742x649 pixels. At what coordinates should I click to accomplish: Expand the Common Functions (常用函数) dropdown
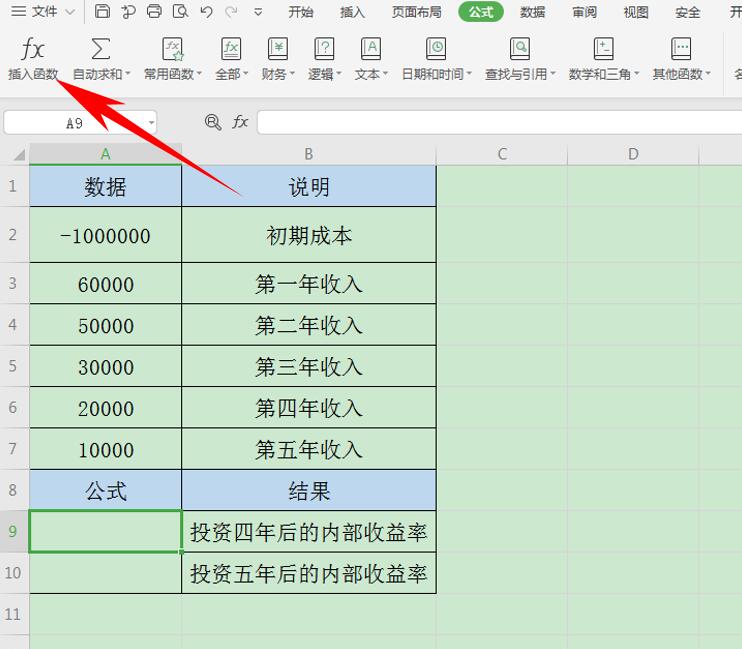199,74
